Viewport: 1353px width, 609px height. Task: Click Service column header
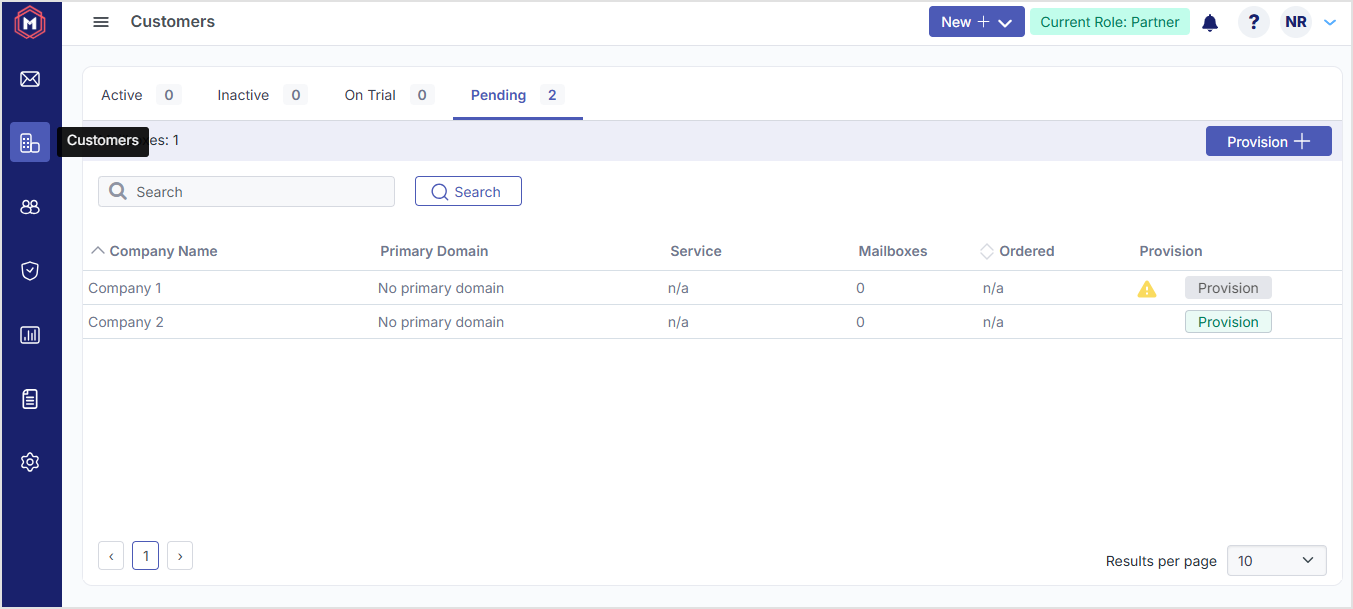[696, 251]
